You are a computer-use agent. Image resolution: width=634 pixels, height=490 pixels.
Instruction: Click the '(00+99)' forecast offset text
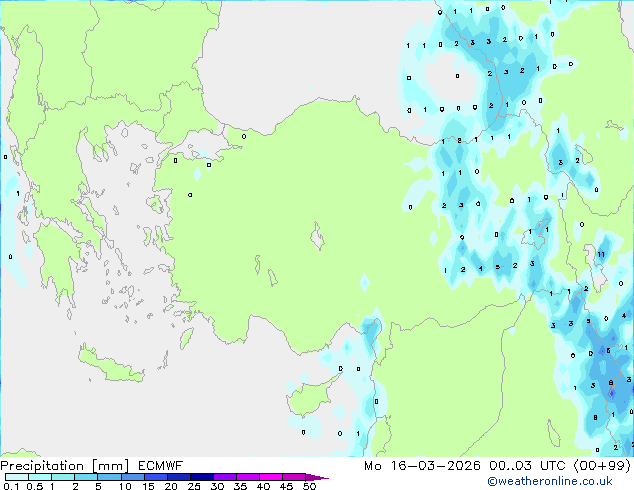[x=602, y=466]
